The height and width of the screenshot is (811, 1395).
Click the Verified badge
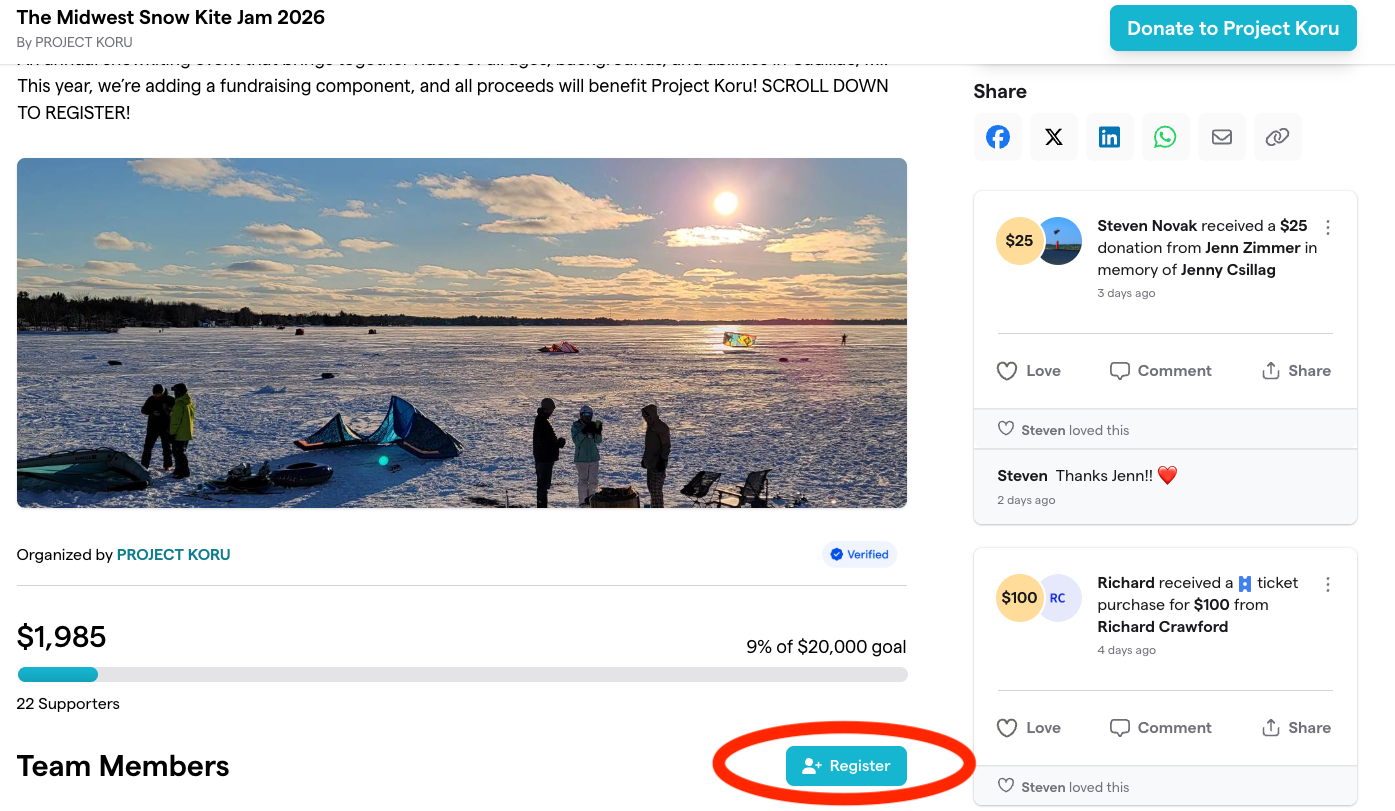[859, 554]
